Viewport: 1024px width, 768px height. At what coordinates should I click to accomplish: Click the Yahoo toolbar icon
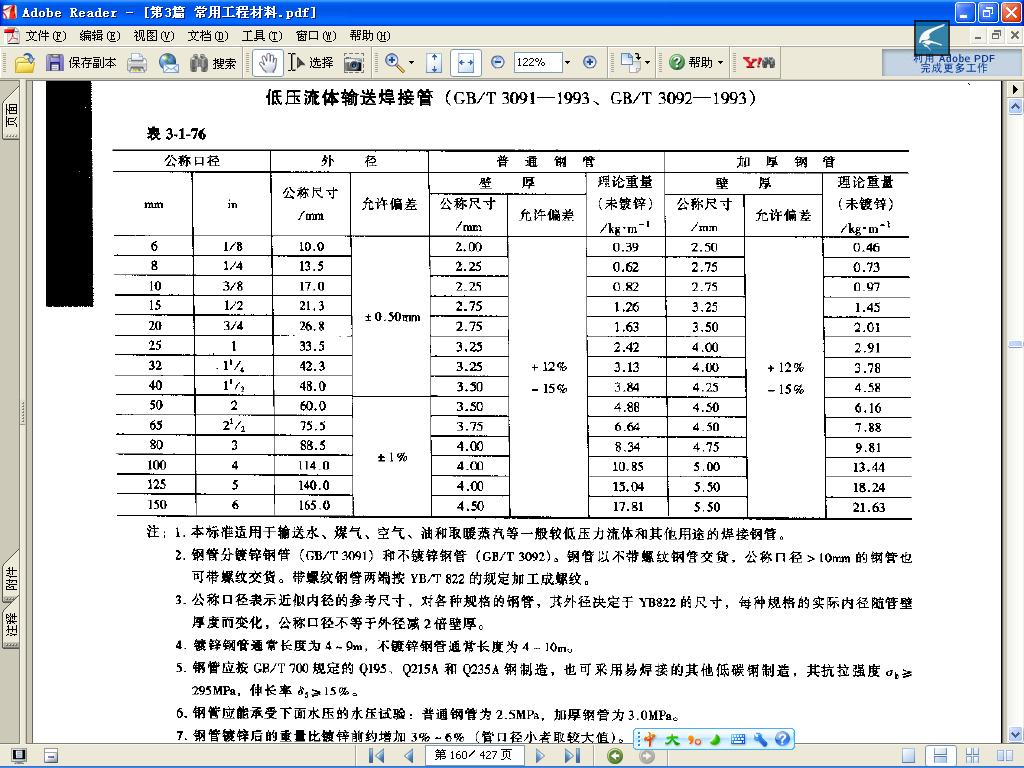[759, 63]
